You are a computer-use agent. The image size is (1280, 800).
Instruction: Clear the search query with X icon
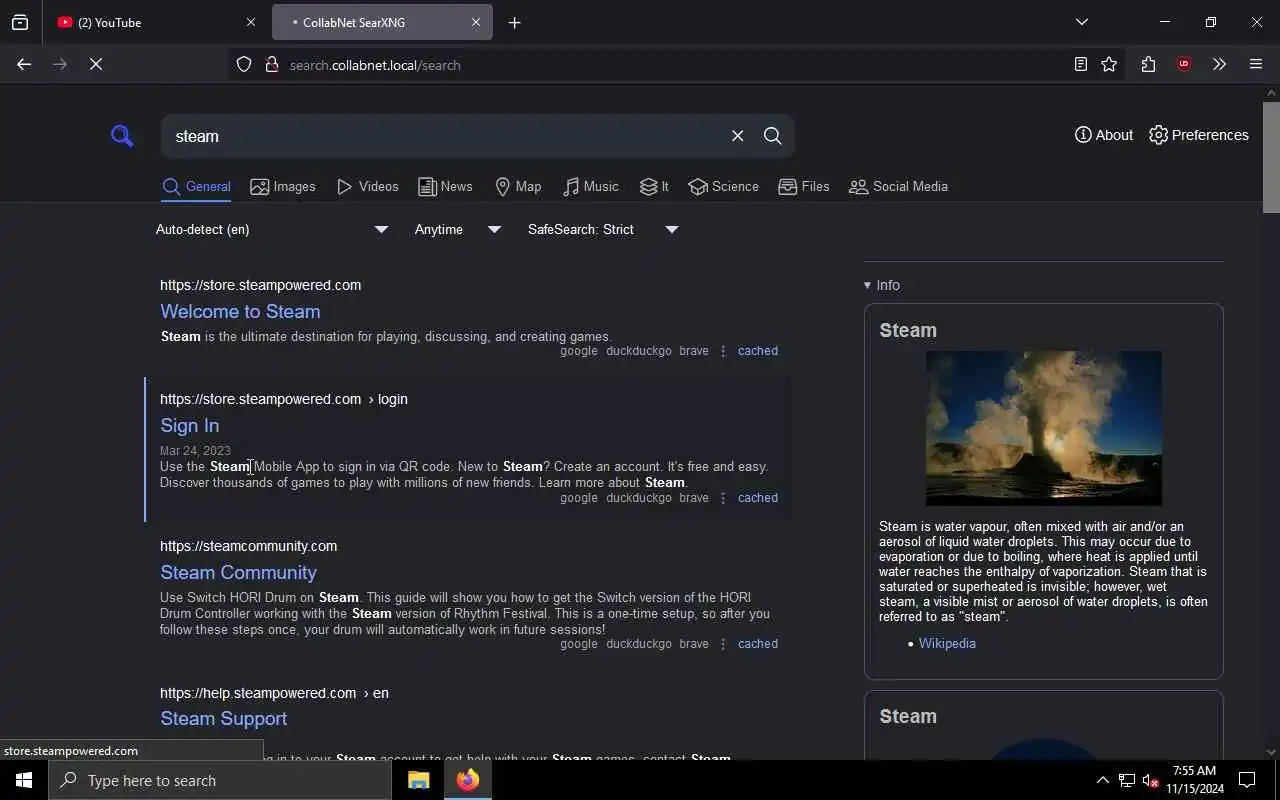[737, 136]
